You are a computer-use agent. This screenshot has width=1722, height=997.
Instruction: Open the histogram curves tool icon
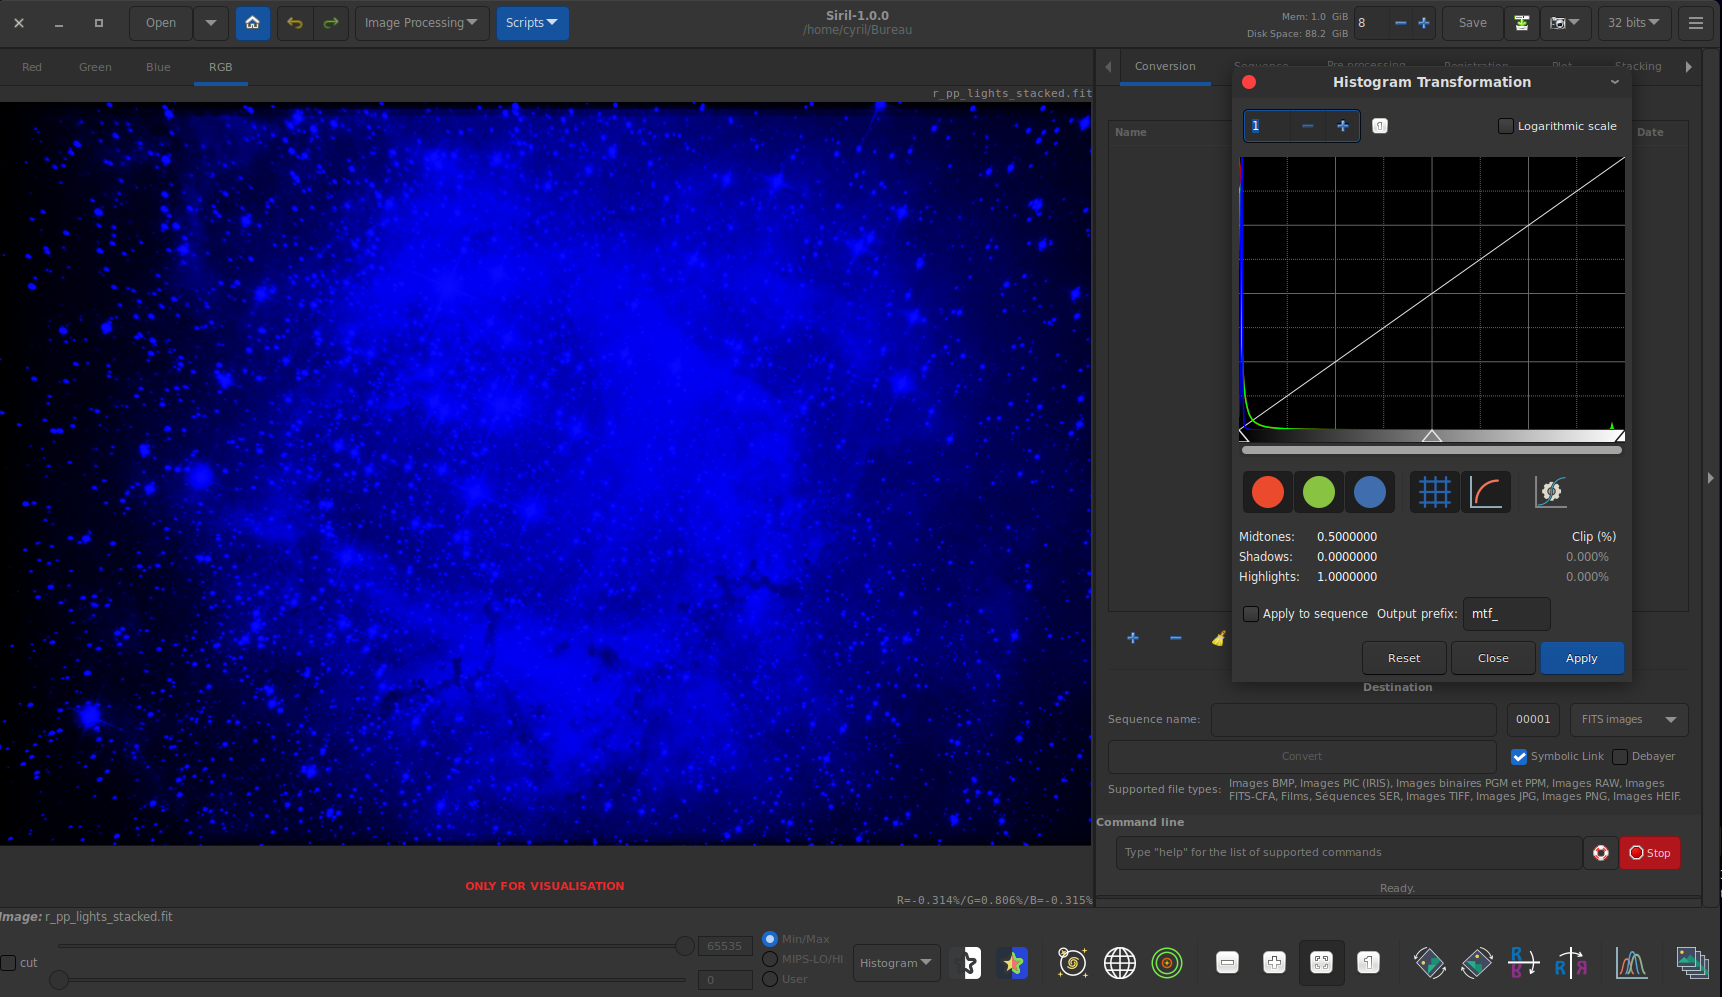pos(1631,963)
